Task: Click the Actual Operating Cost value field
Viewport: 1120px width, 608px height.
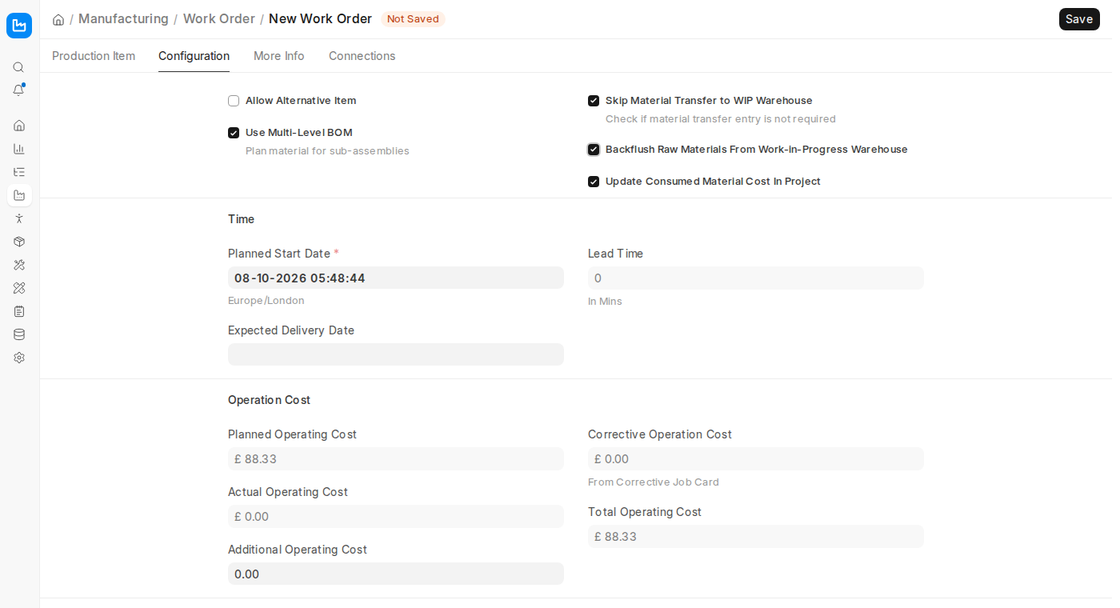Action: 396,517
